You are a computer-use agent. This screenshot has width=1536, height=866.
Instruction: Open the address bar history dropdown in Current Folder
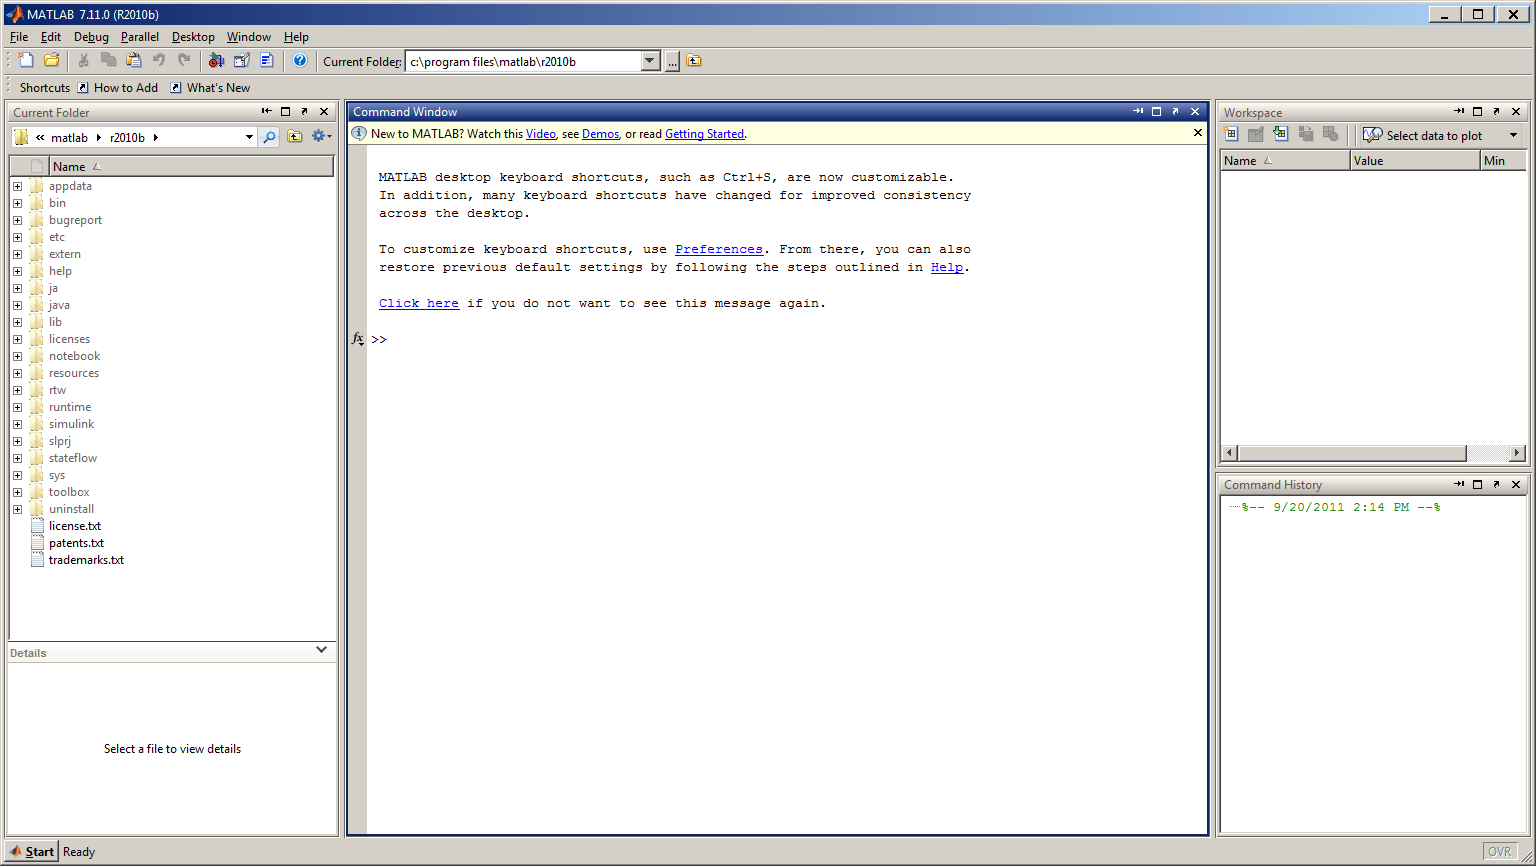(x=249, y=137)
